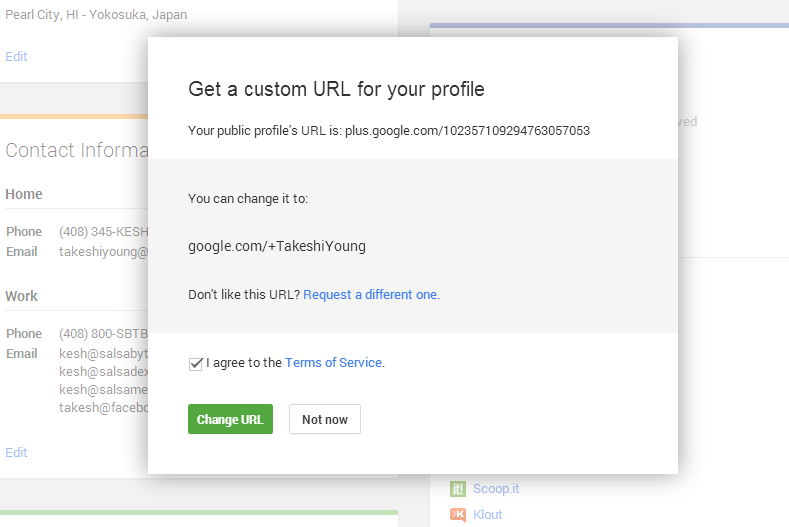Open the Terms of Service link
This screenshot has width=789, height=527.
[333, 362]
